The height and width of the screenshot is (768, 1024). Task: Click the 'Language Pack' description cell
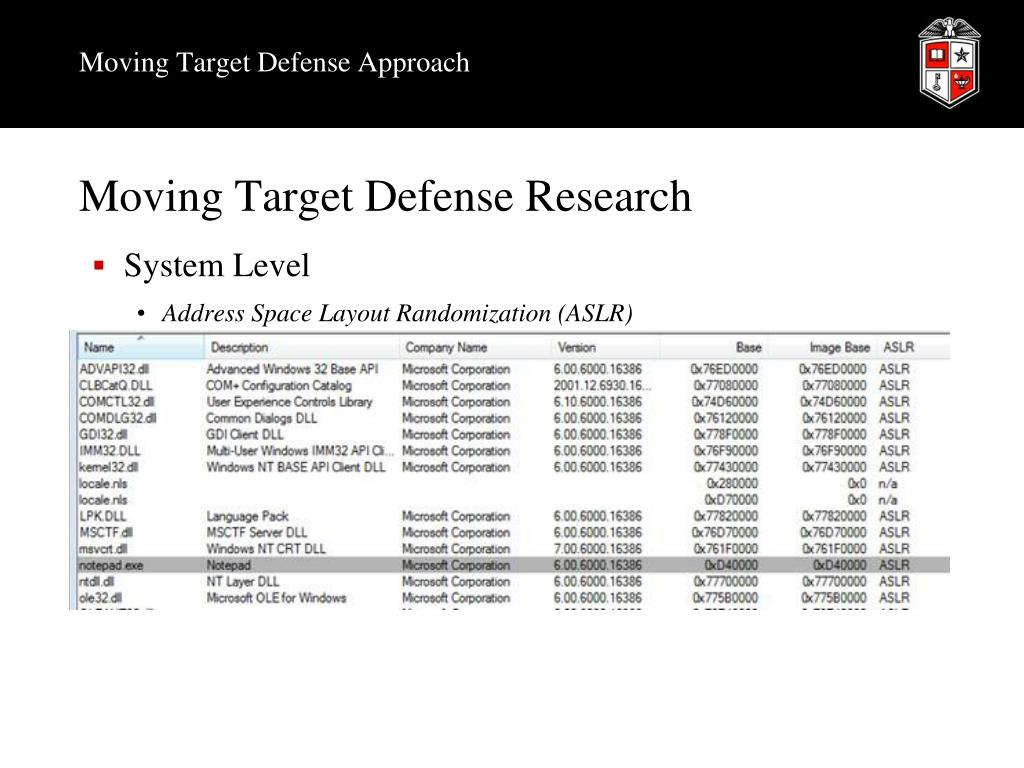(x=248, y=516)
